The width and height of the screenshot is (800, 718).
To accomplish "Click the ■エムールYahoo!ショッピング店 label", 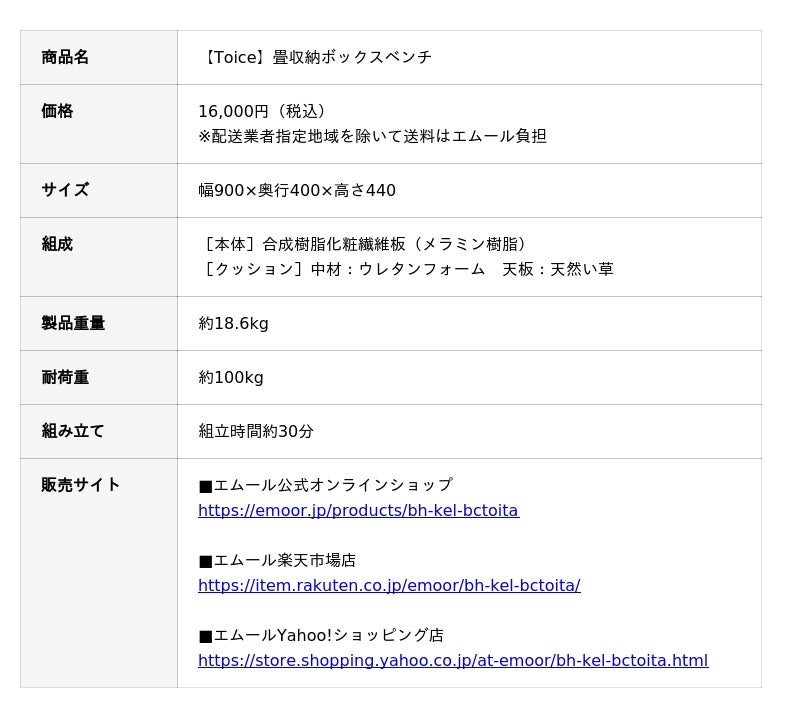I will tap(321, 635).
